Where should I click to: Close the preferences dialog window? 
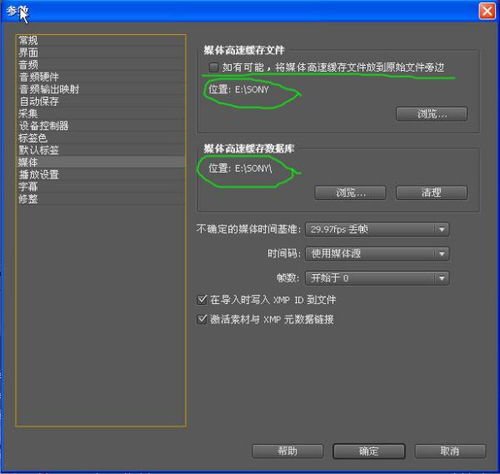[x=487, y=11]
